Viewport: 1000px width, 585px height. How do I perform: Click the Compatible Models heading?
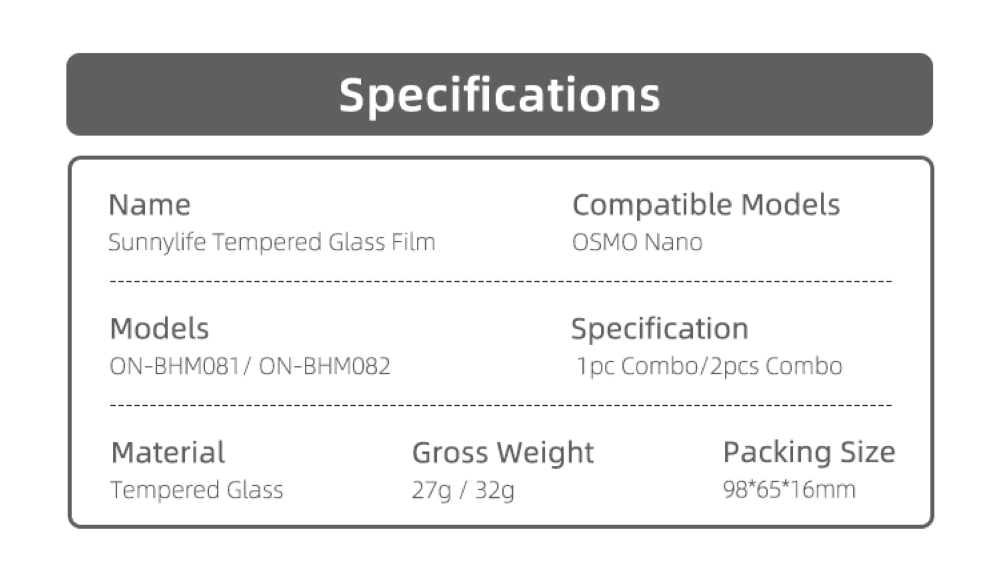click(705, 205)
